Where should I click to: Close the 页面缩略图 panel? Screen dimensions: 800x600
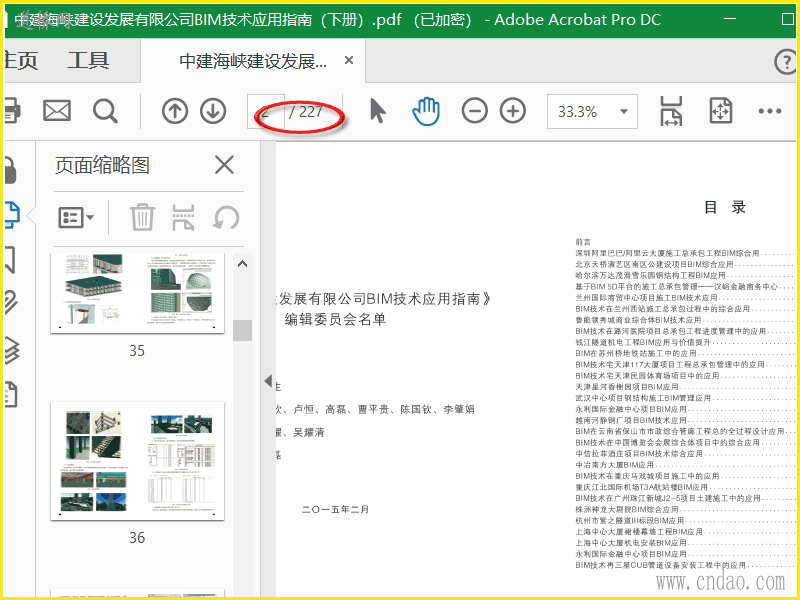pyautogui.click(x=224, y=165)
